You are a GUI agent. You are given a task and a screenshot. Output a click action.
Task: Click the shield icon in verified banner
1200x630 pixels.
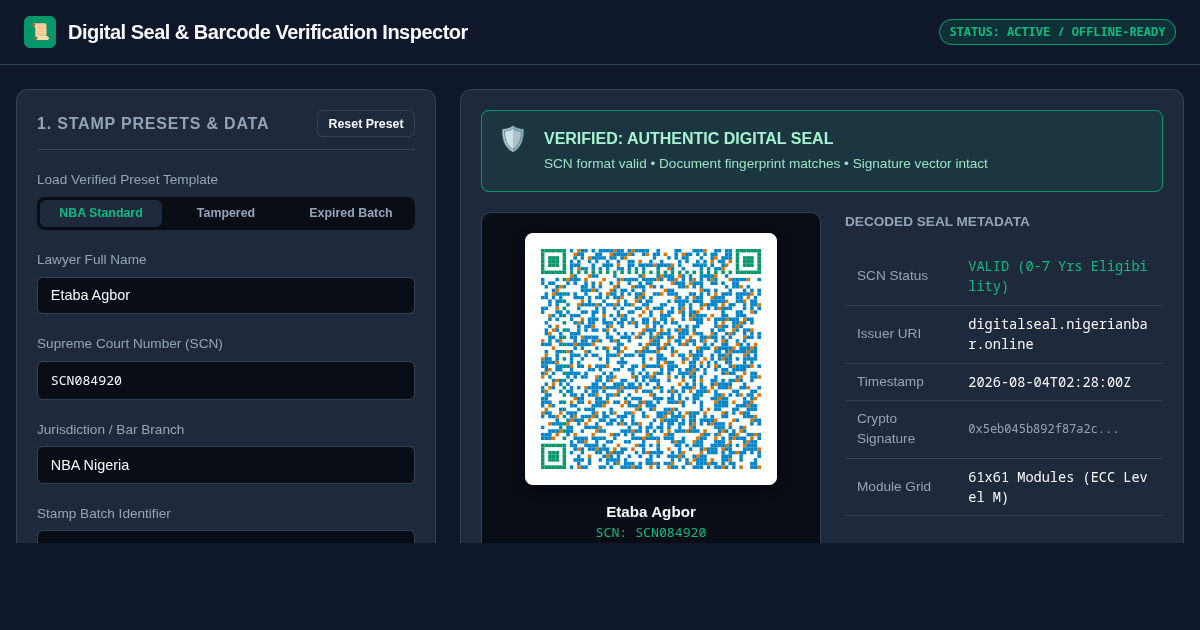pos(513,139)
